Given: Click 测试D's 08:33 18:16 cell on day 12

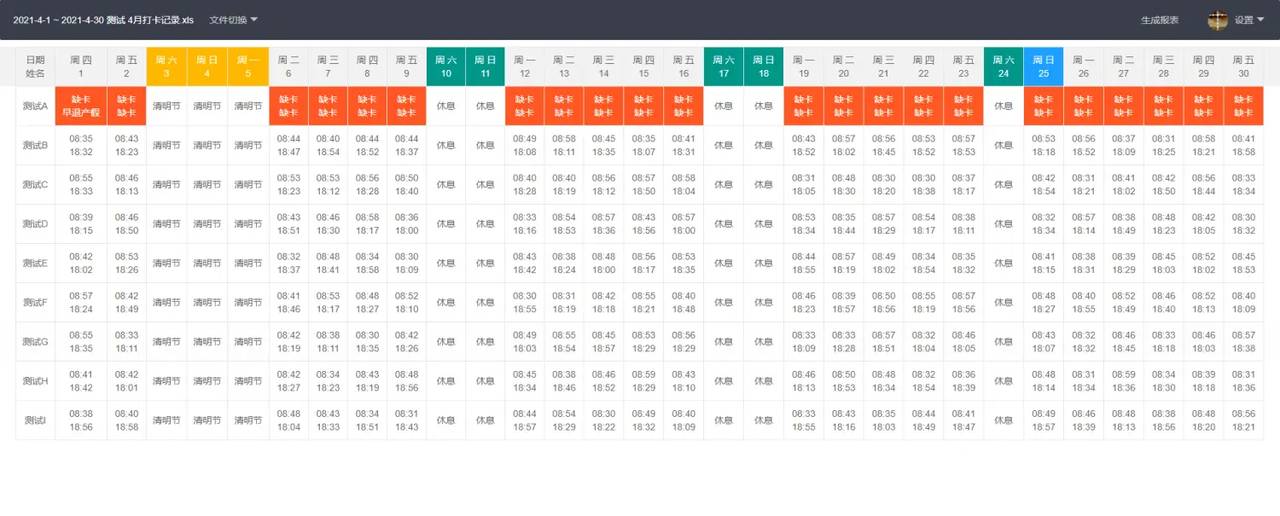Looking at the screenshot, I should coord(524,223).
